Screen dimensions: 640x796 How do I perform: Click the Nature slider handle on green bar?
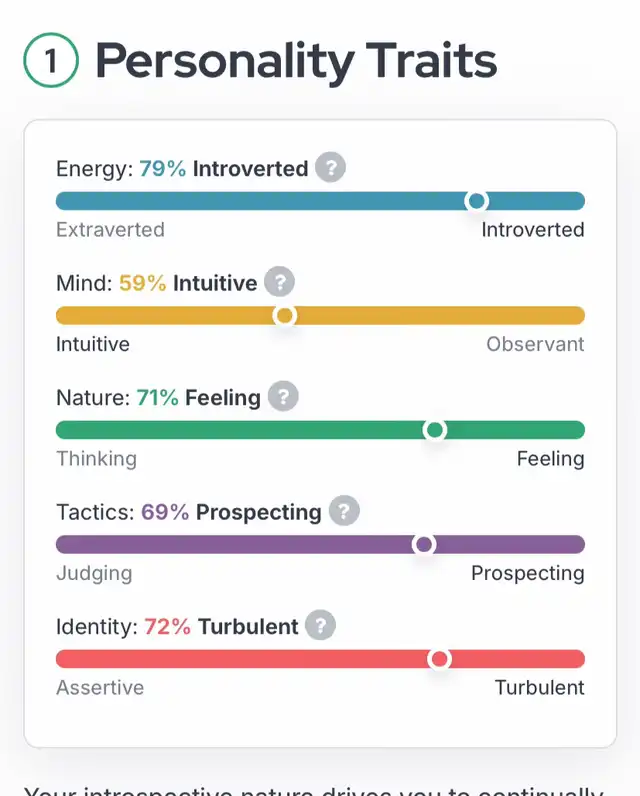coord(435,430)
